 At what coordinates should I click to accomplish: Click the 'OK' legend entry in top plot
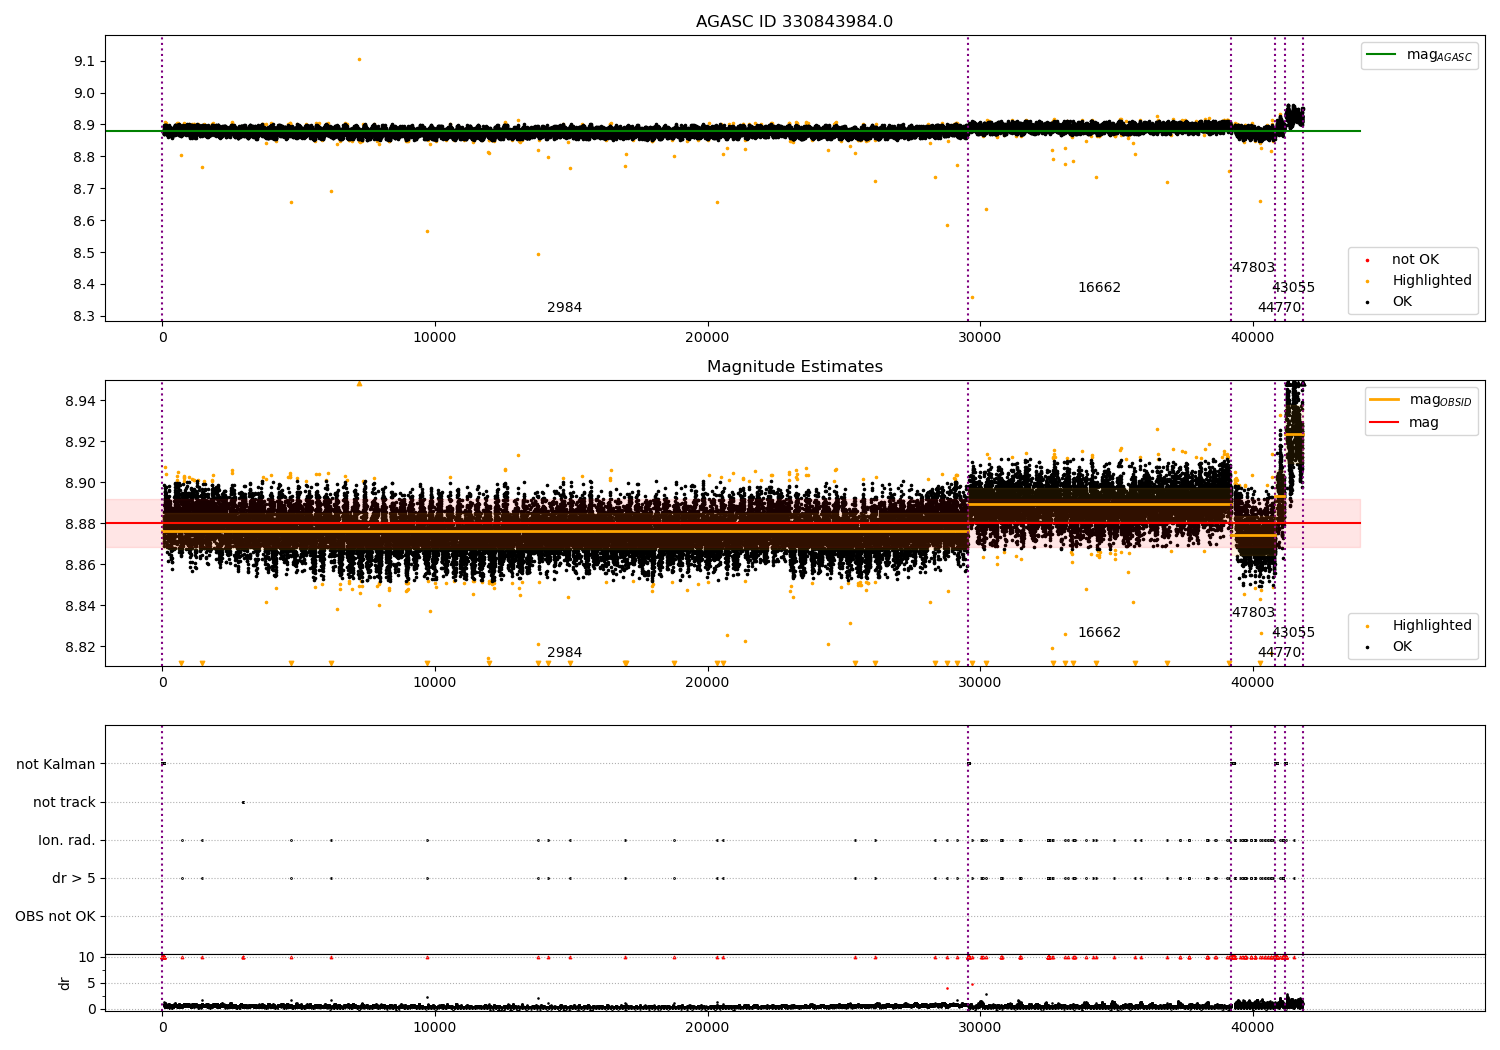point(1402,302)
